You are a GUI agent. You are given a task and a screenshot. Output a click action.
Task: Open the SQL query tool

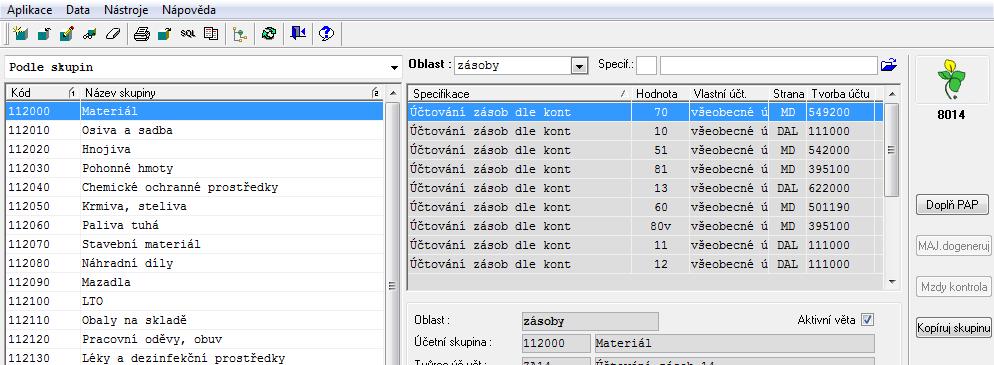188,34
